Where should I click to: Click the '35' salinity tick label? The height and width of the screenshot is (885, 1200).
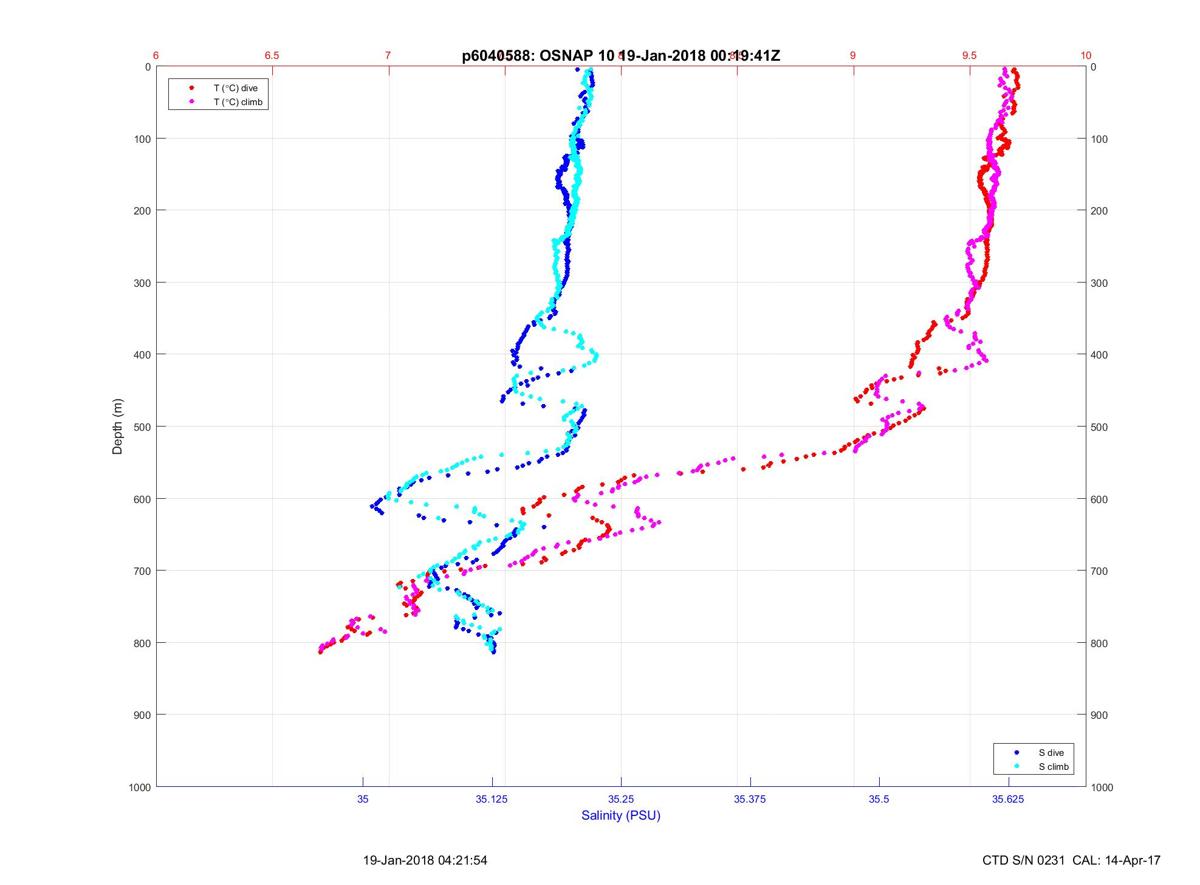click(x=363, y=799)
